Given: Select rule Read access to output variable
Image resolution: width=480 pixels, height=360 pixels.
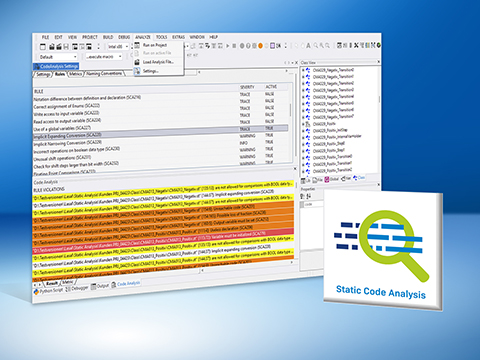Looking at the screenshot, I should tap(160, 119).
